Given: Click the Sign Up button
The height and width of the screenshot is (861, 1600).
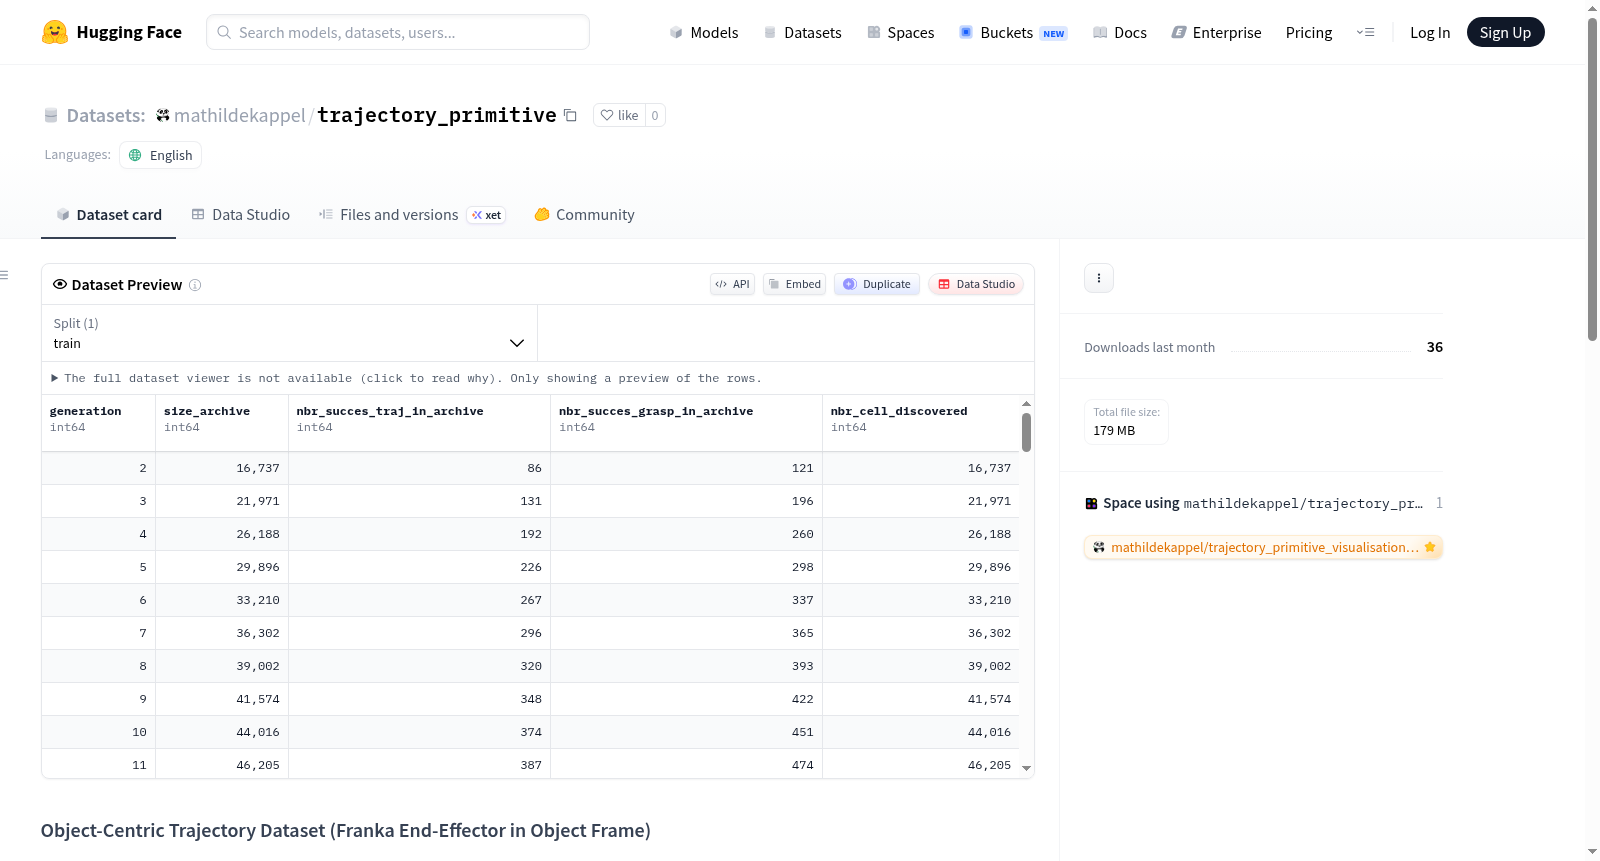Looking at the screenshot, I should (x=1505, y=32).
